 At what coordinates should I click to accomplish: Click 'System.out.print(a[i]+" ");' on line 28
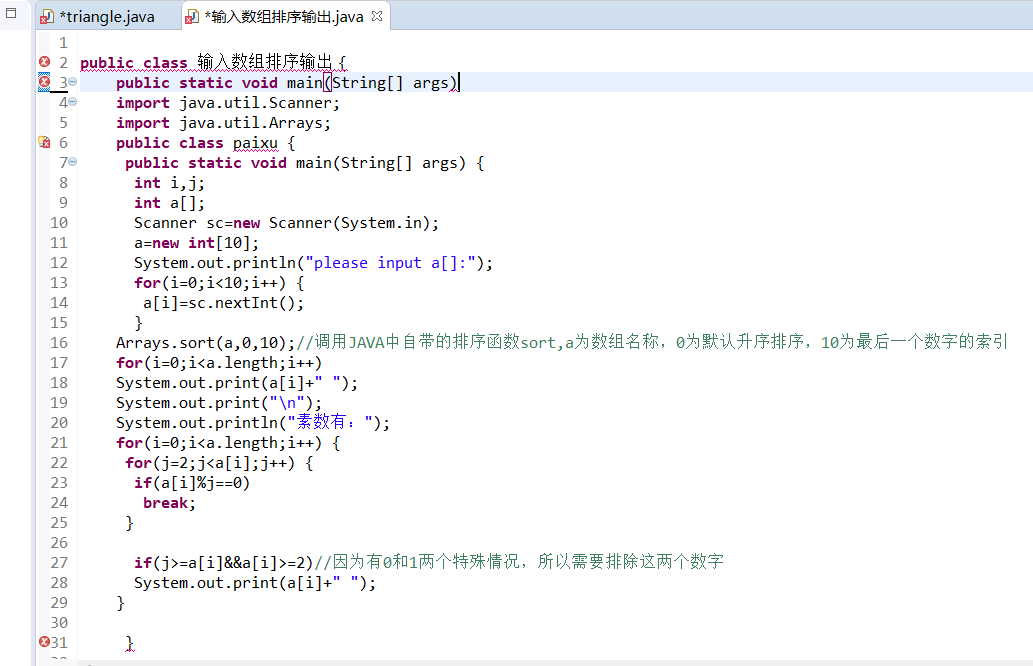(x=255, y=582)
